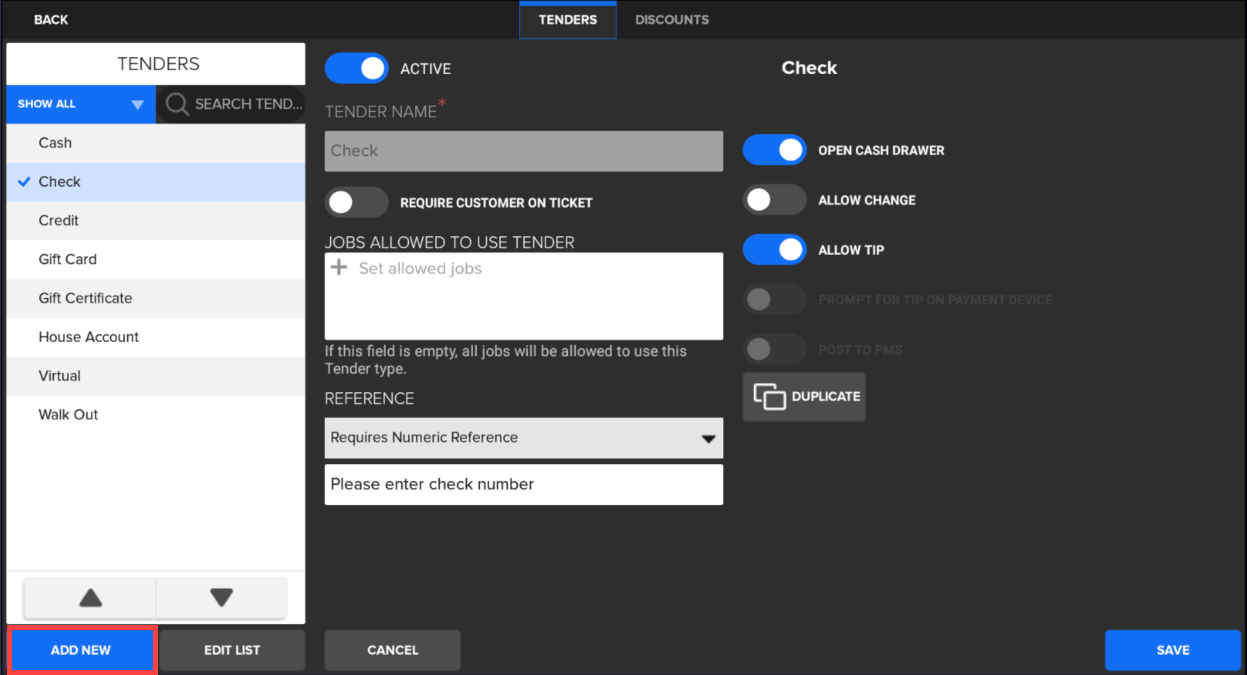Select the Tenders tab
This screenshot has width=1247, height=675.
click(x=567, y=20)
